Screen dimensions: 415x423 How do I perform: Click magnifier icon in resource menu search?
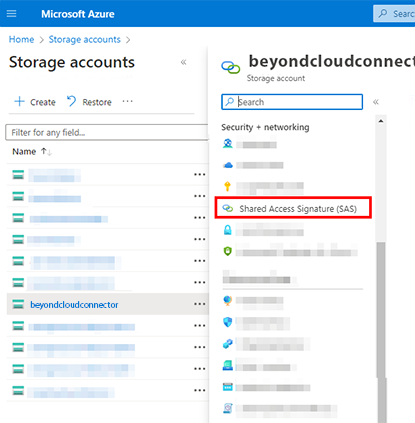coord(229,102)
